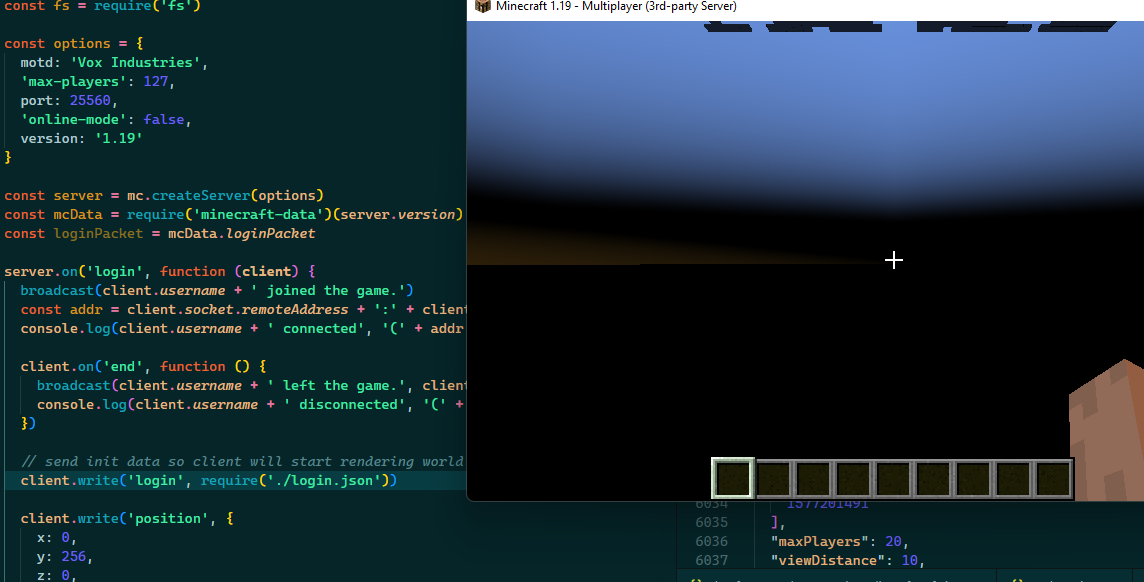The width and height of the screenshot is (1144, 582).
Task: Click the viewDistance value 10
Action: 910,560
